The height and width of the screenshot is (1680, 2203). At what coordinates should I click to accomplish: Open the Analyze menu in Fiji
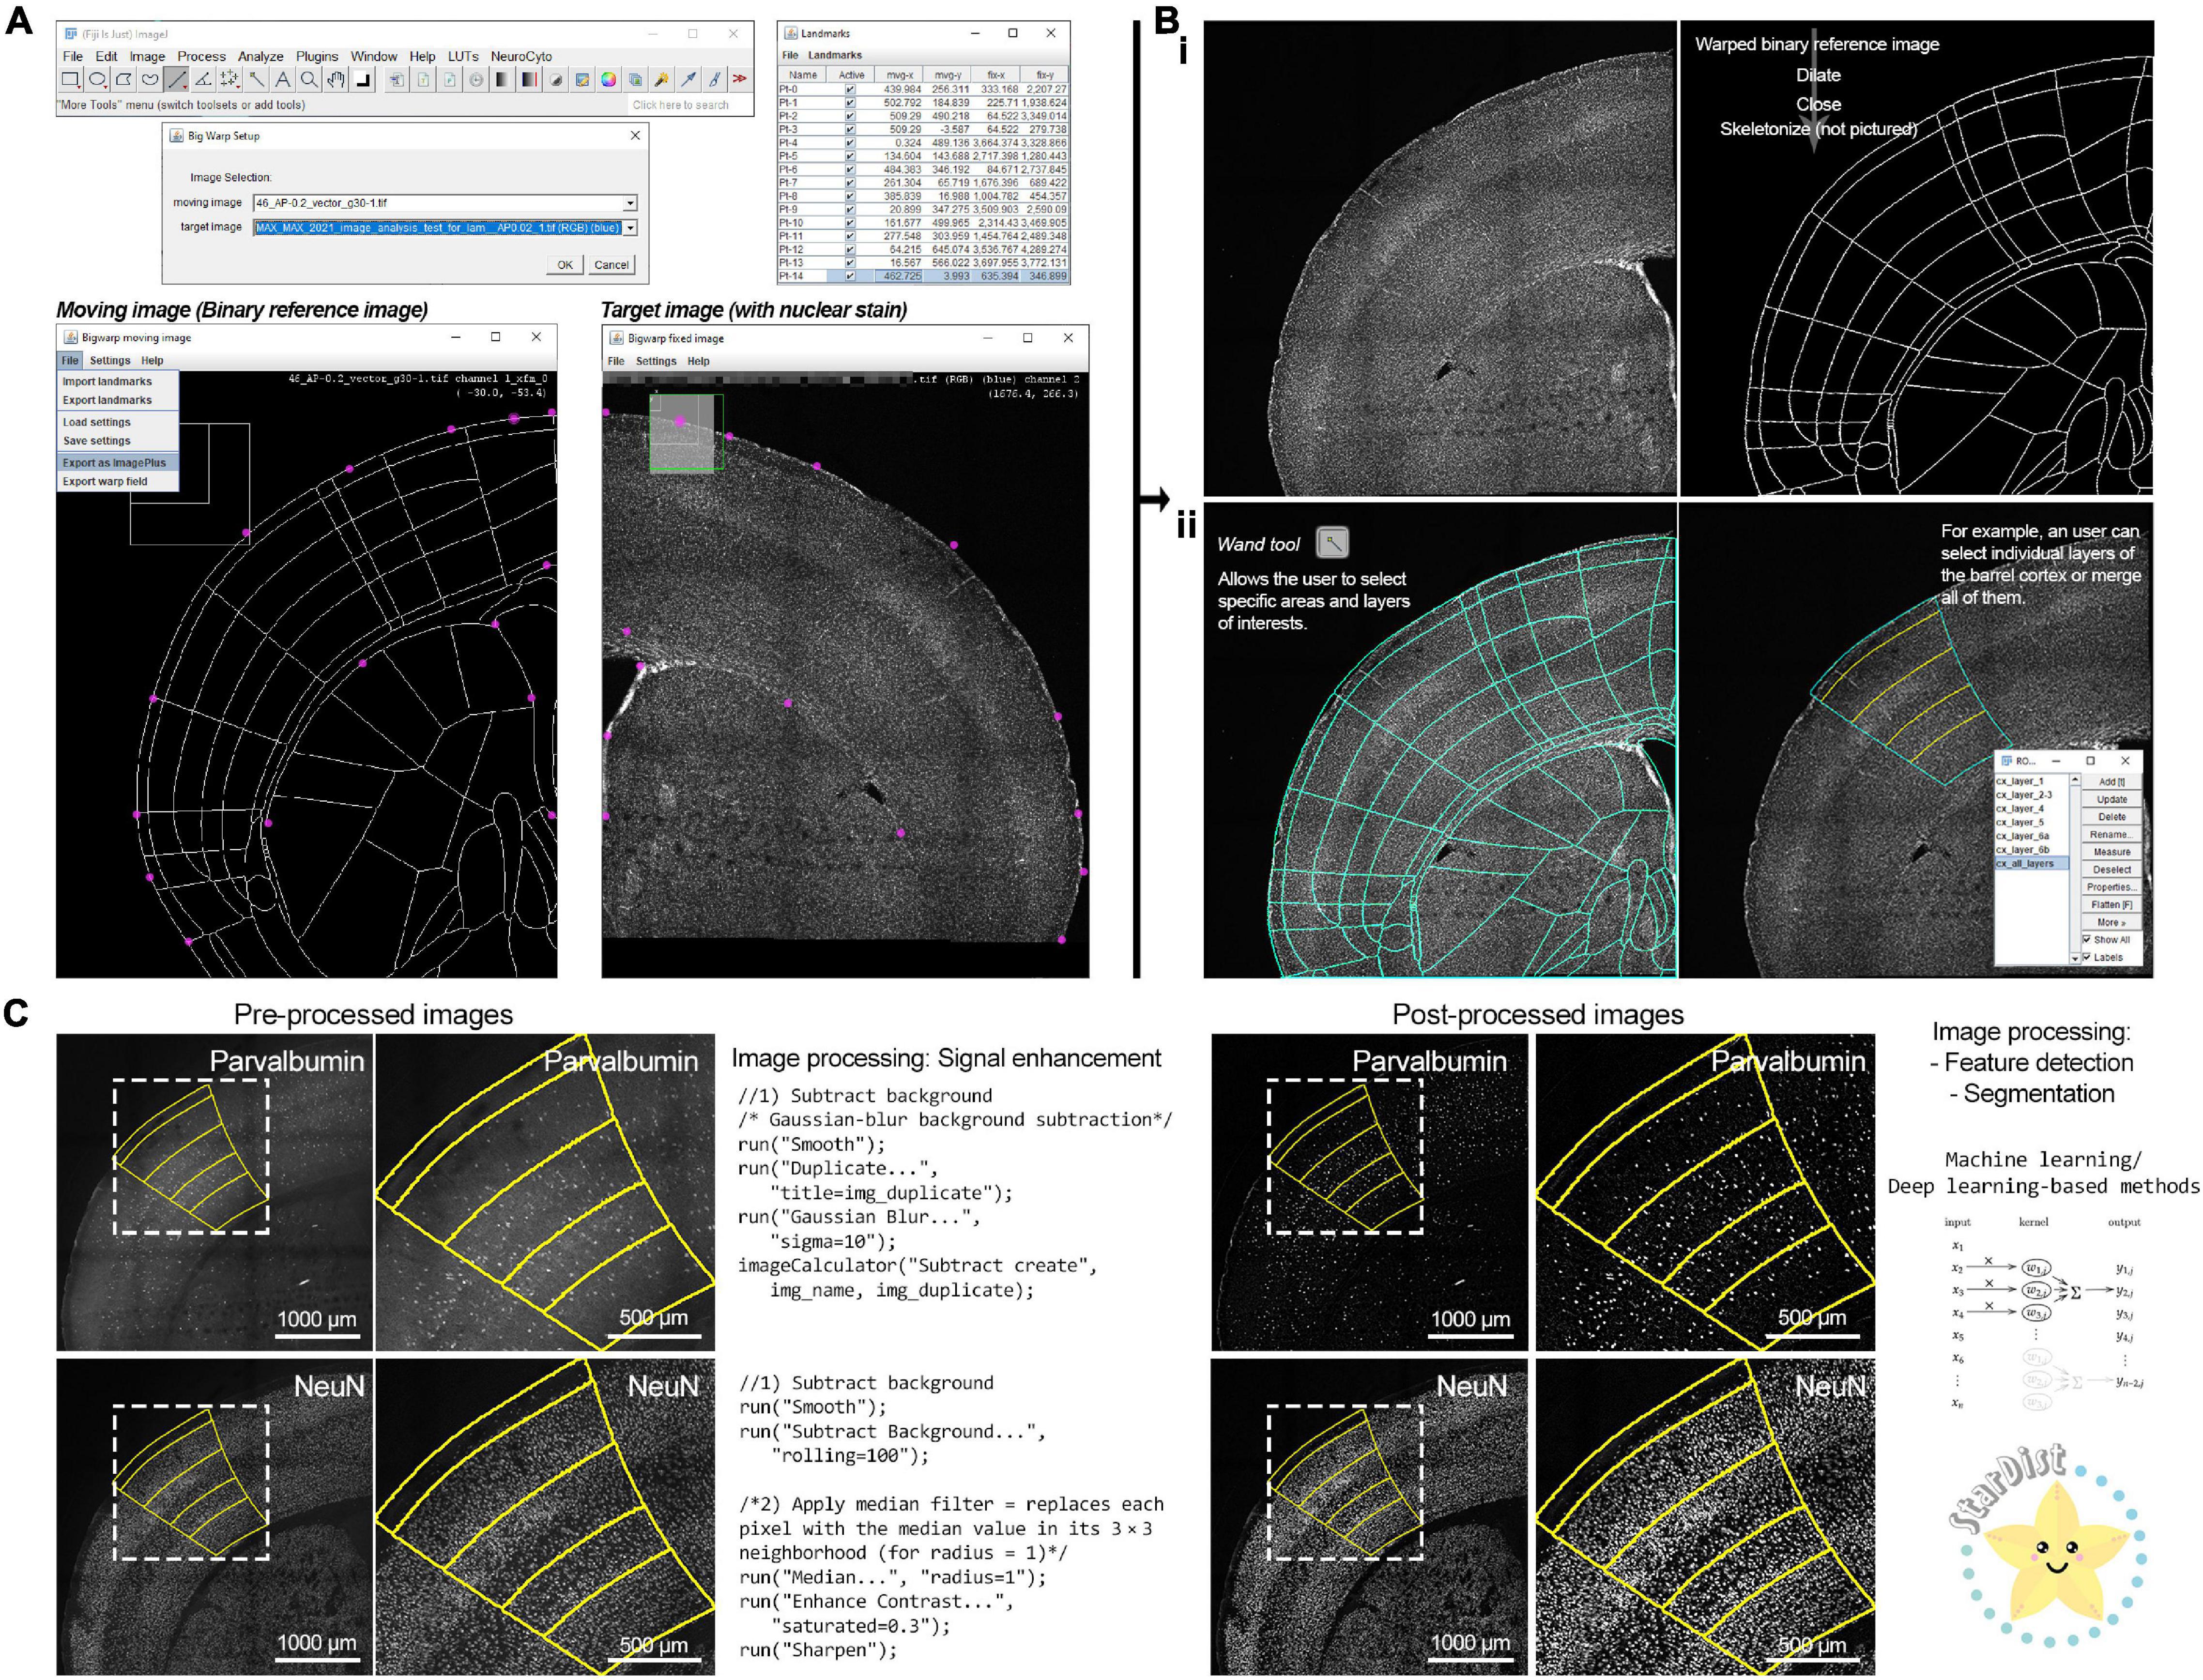click(x=260, y=56)
